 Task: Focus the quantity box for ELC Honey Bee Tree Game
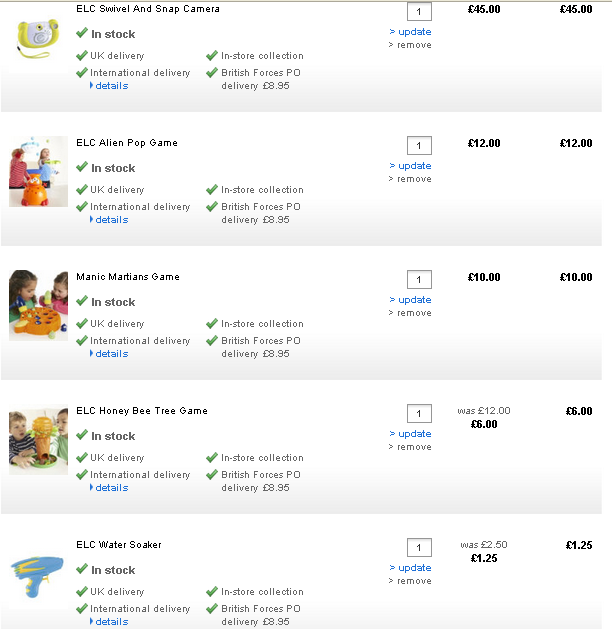pyautogui.click(x=419, y=414)
